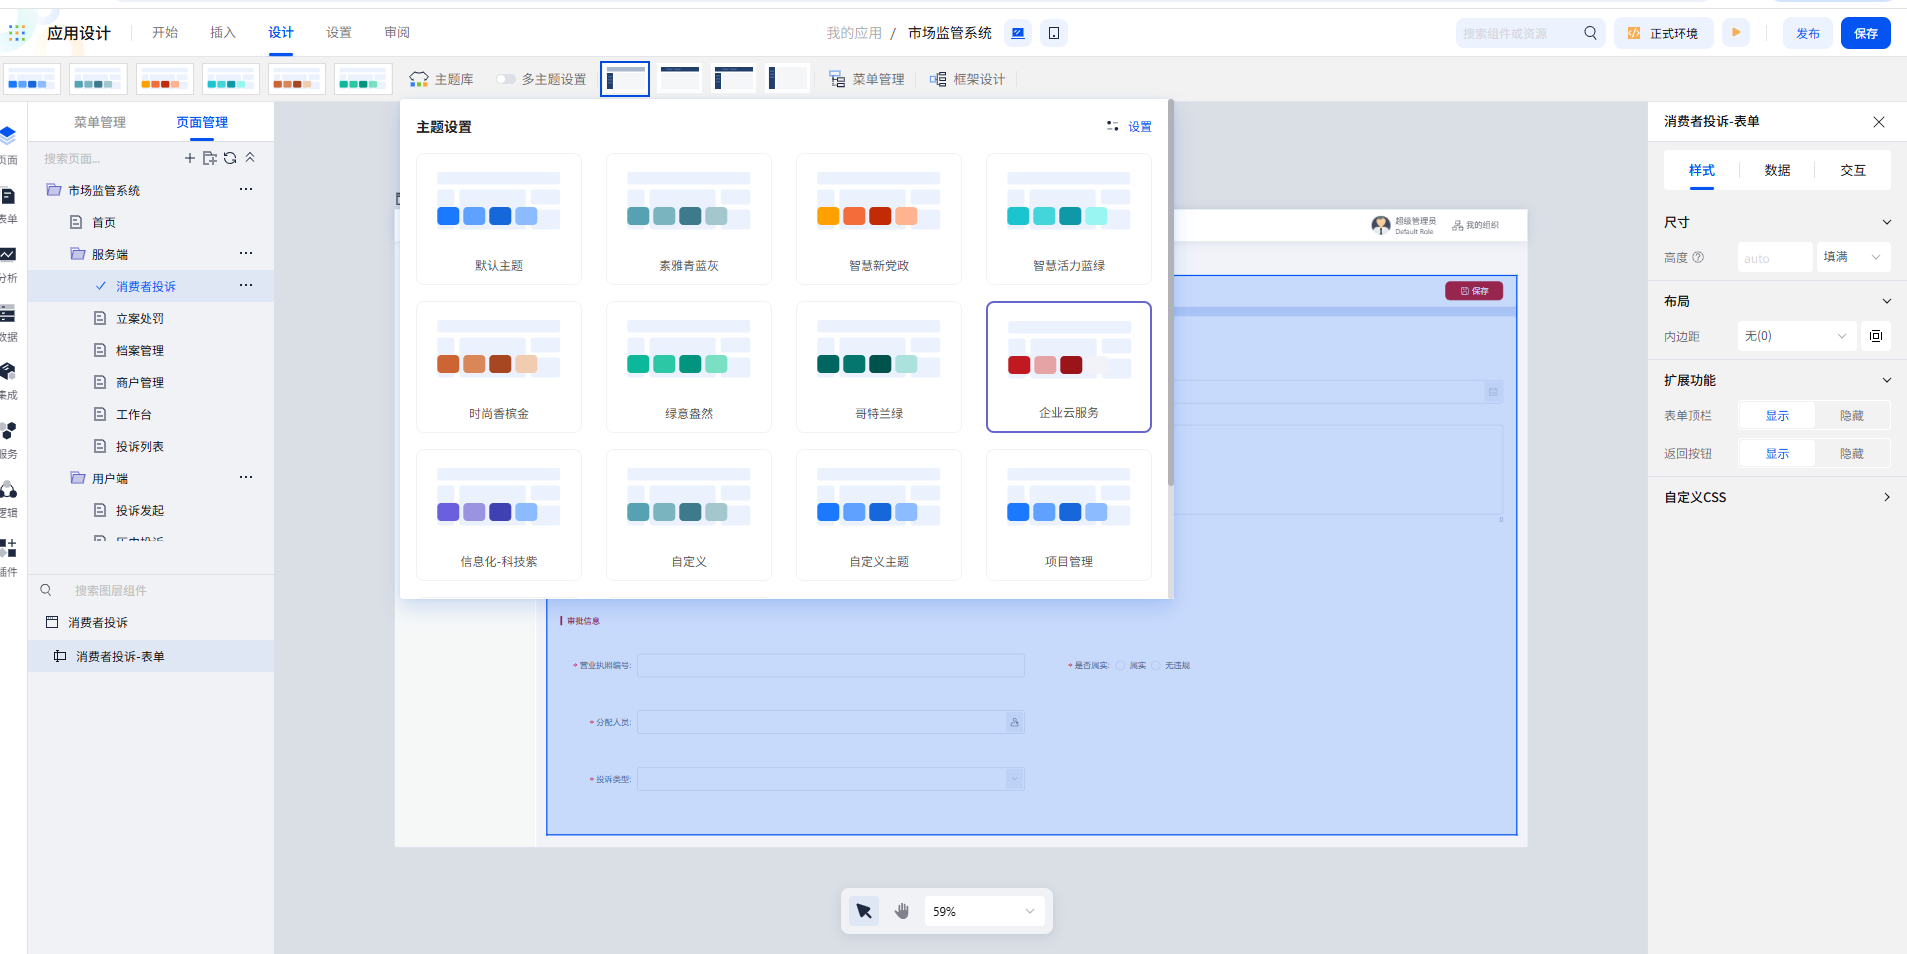Open the 立案处罚 page
Image resolution: width=1907 pixels, height=954 pixels.
[x=140, y=318]
